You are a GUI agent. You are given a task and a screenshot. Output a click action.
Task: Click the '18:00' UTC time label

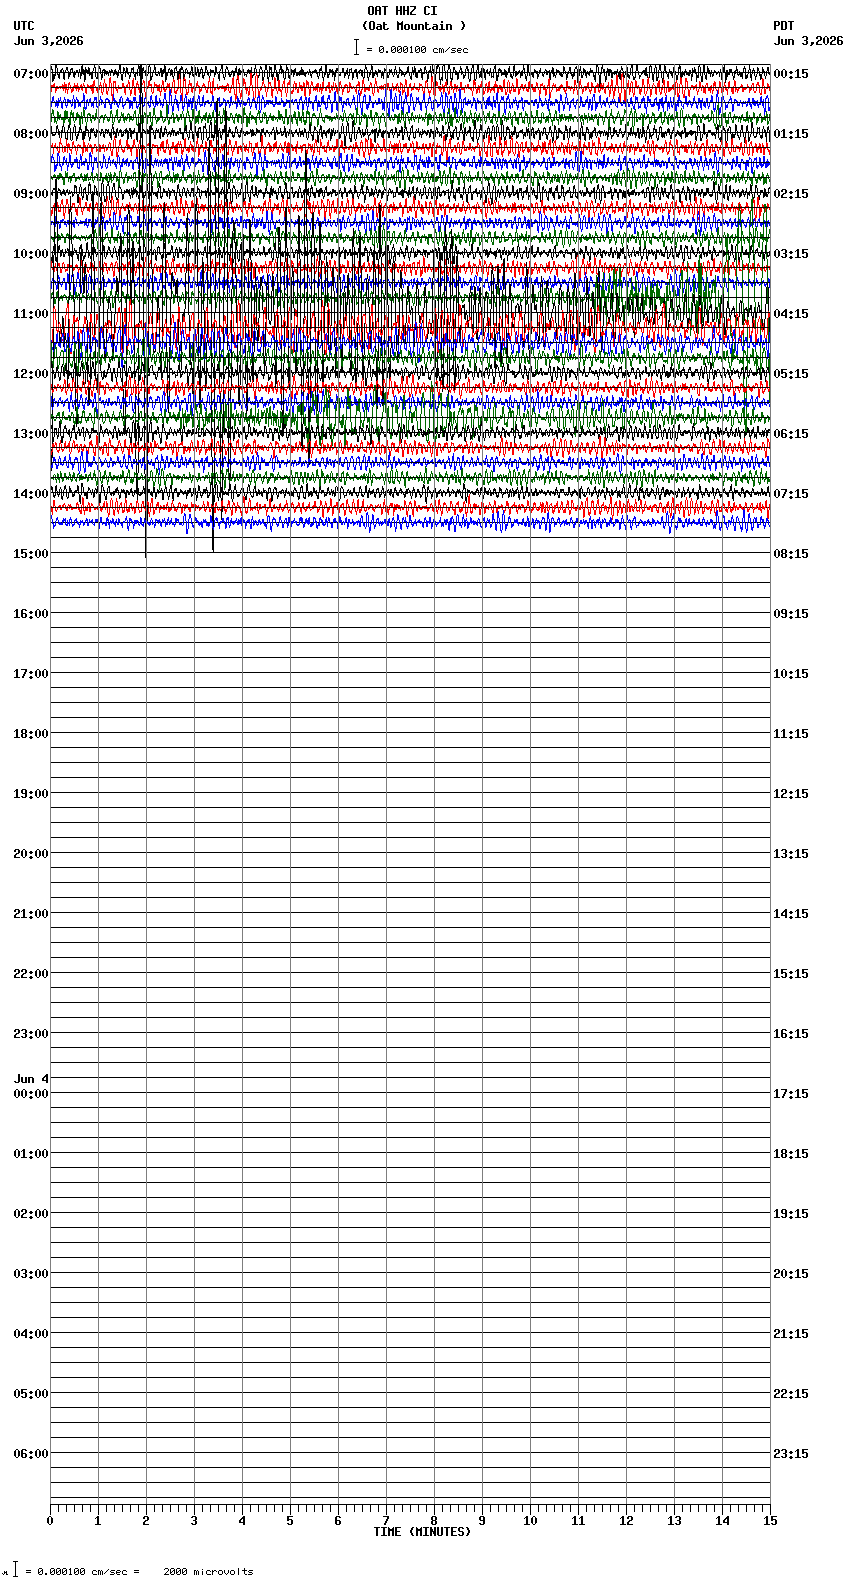point(31,734)
